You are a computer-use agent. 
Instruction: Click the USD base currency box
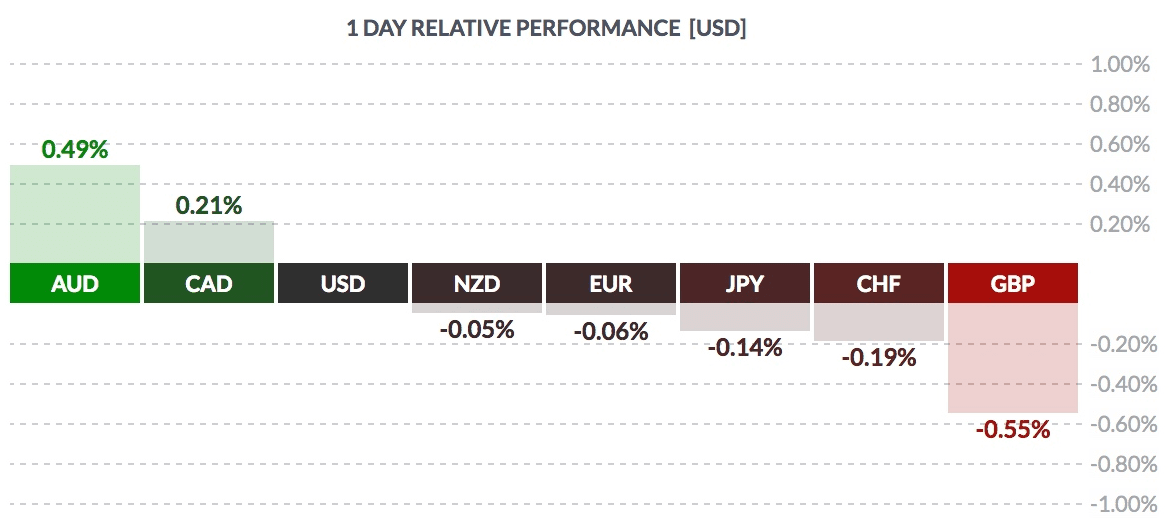[x=343, y=283]
